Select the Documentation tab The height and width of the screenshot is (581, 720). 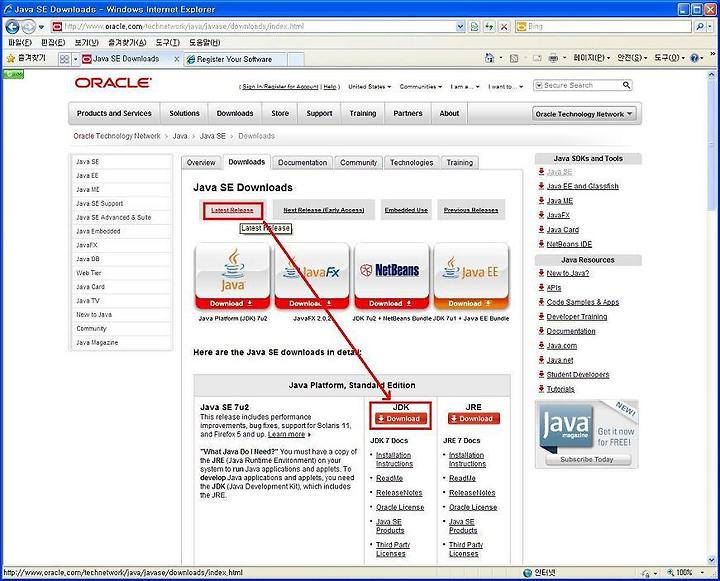[302, 163]
